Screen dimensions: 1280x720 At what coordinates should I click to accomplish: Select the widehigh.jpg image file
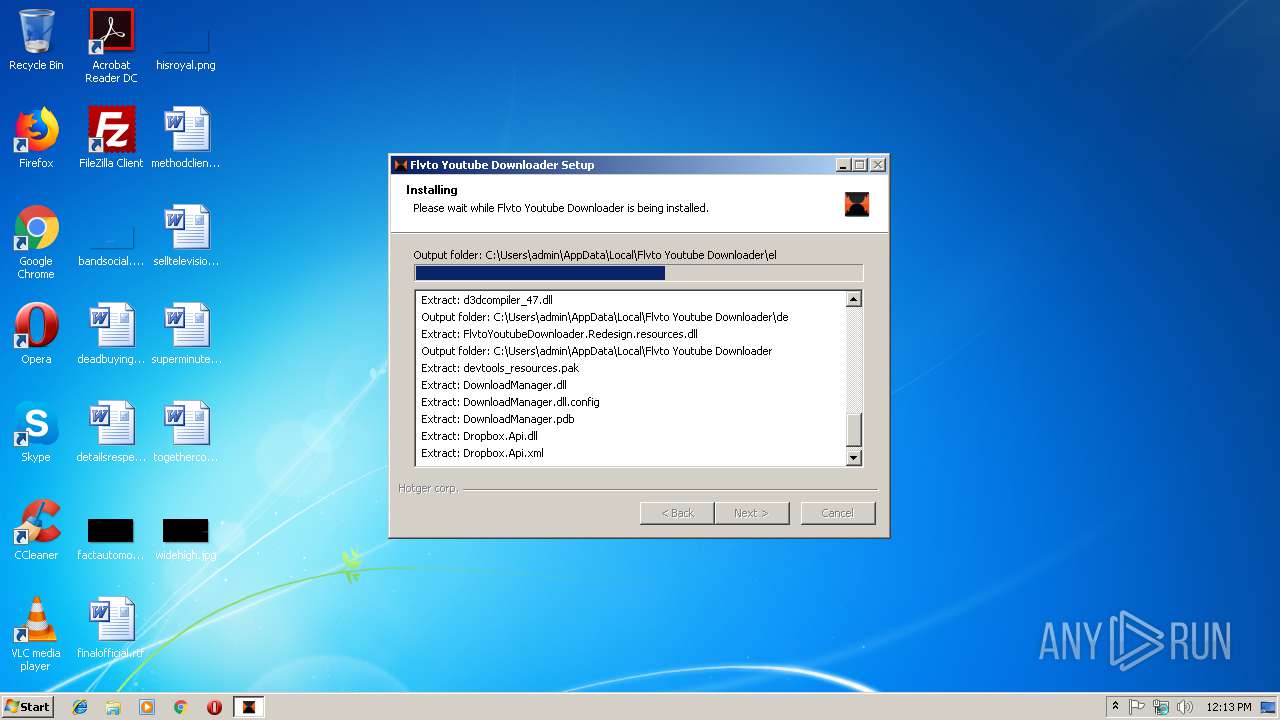point(186,538)
